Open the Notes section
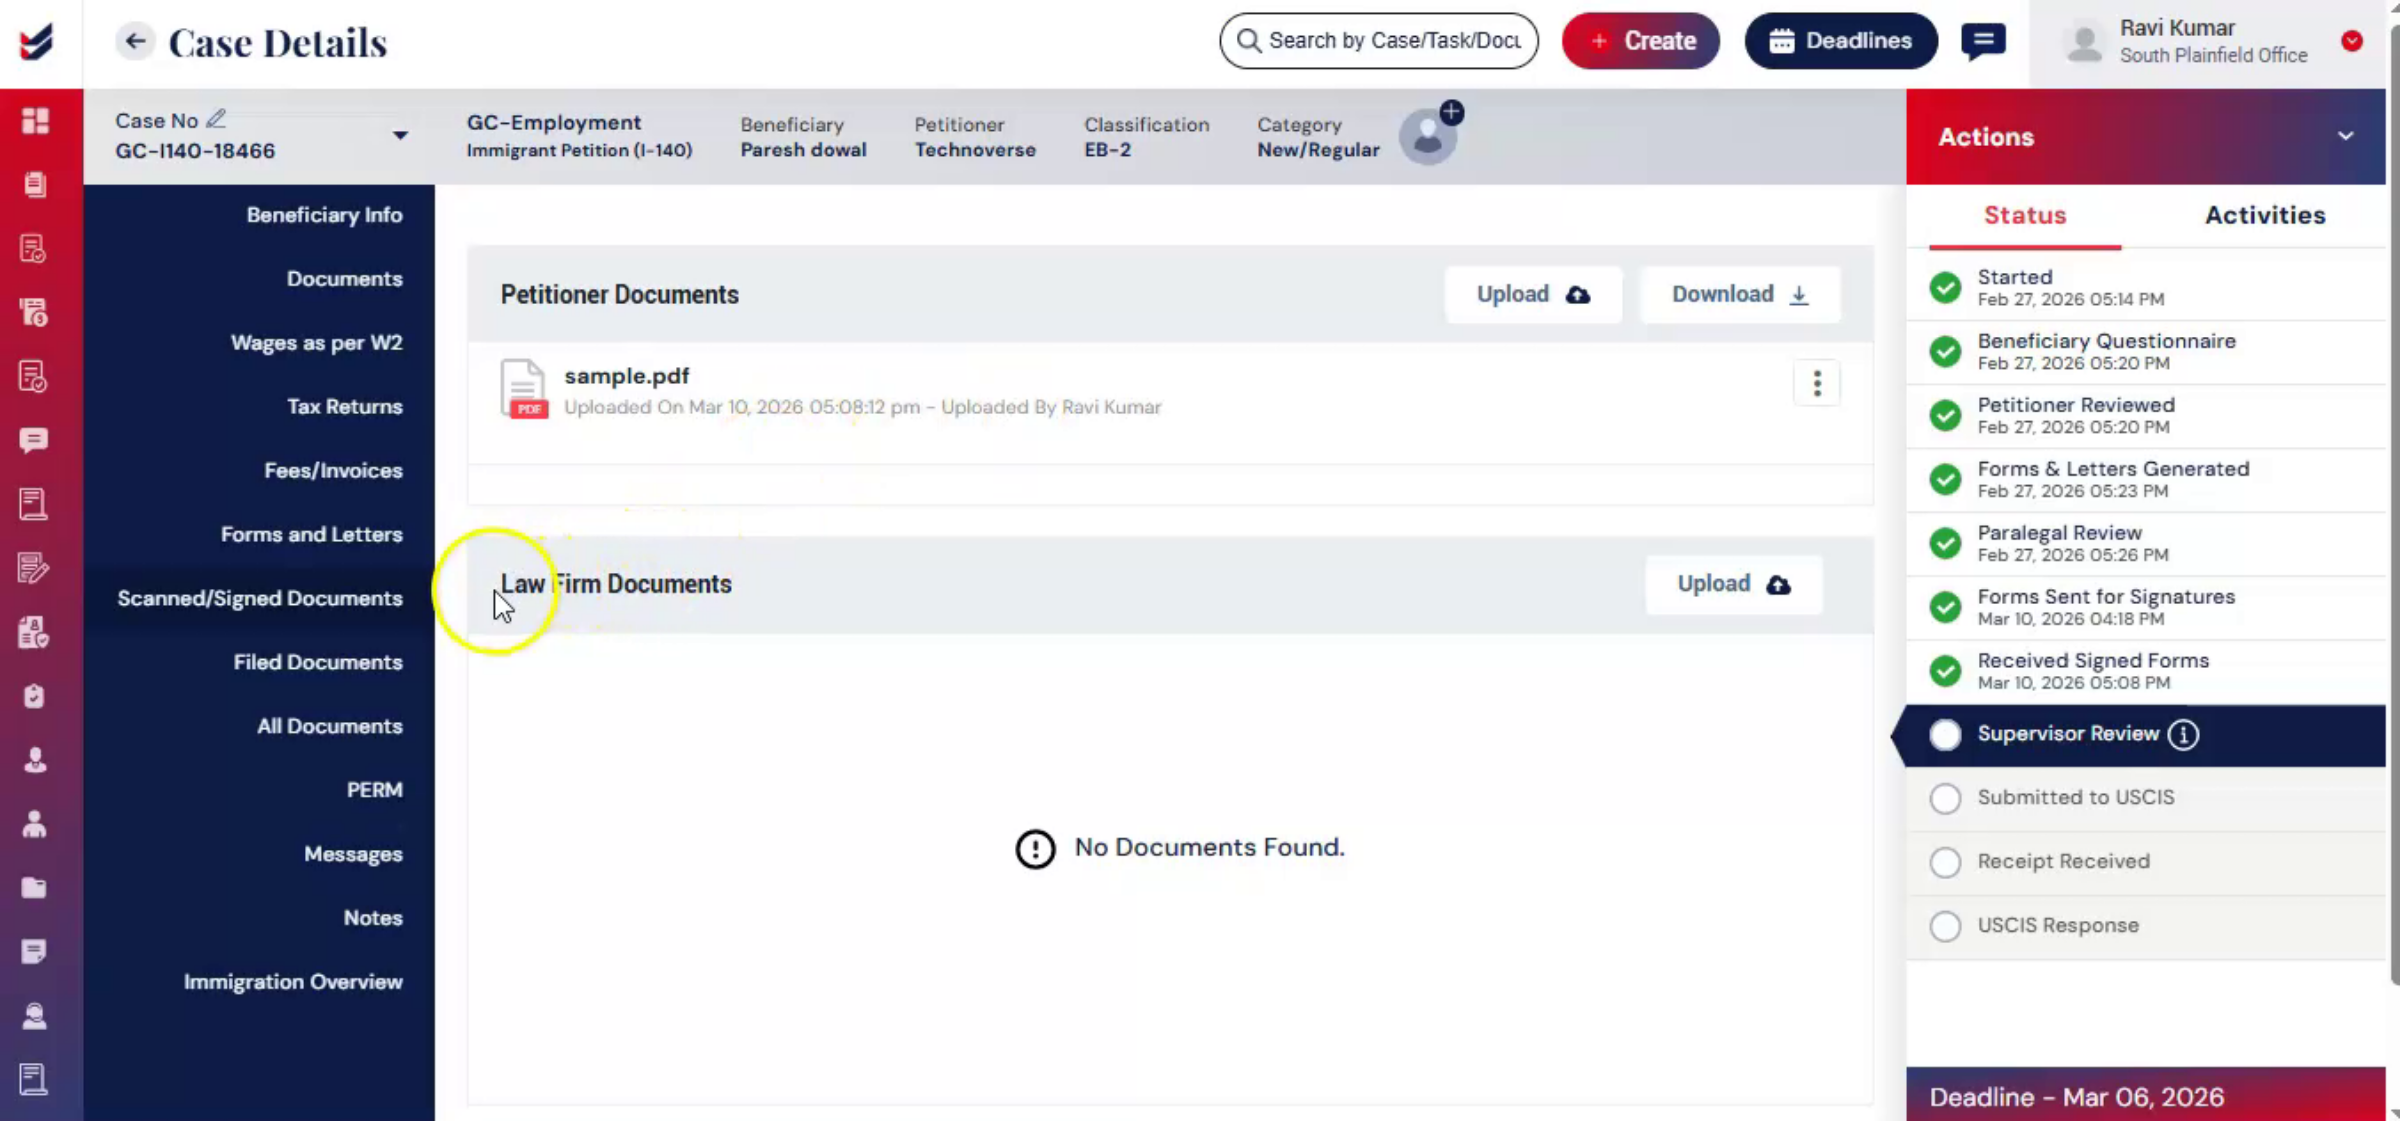 click(372, 918)
